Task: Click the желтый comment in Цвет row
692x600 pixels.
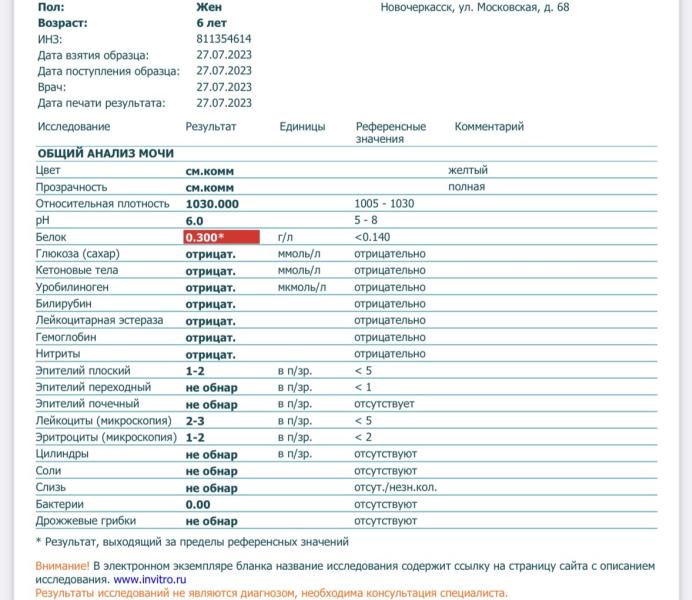Action: coord(467,170)
